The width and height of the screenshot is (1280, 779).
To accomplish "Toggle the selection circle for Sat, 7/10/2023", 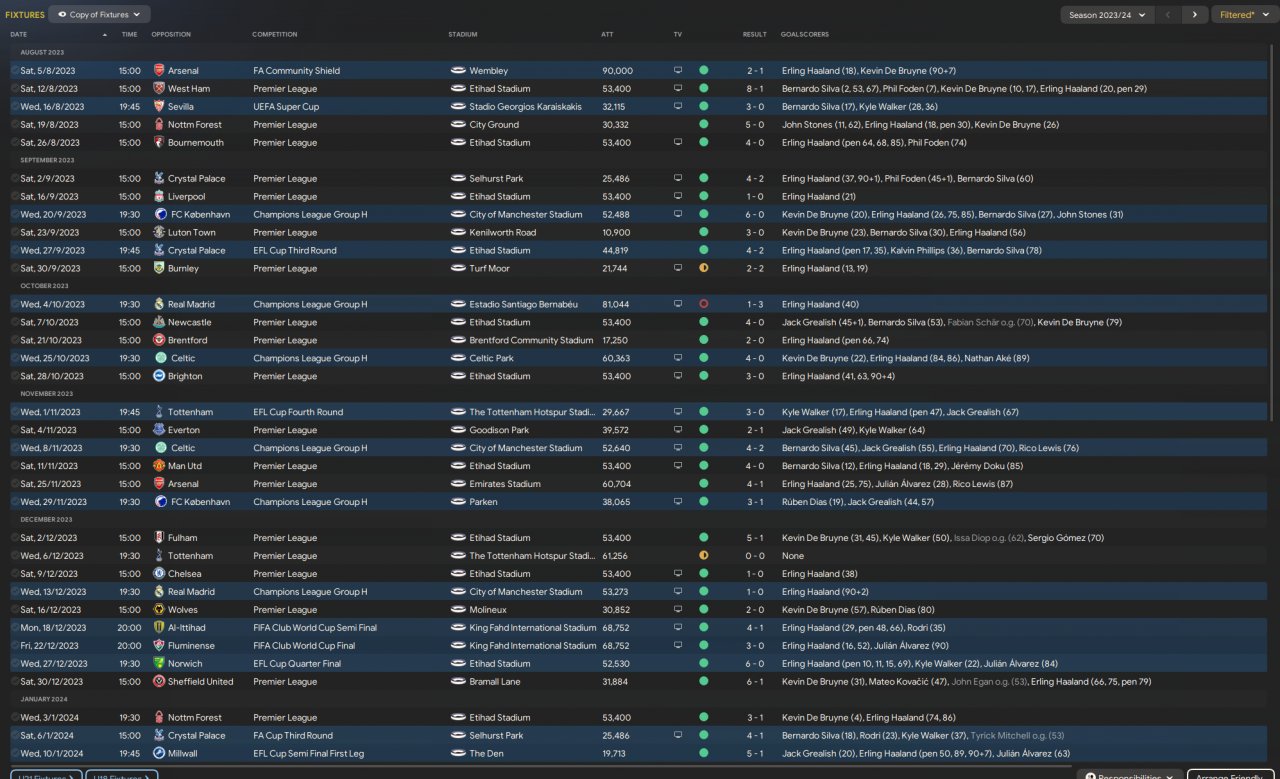I will [15, 323].
